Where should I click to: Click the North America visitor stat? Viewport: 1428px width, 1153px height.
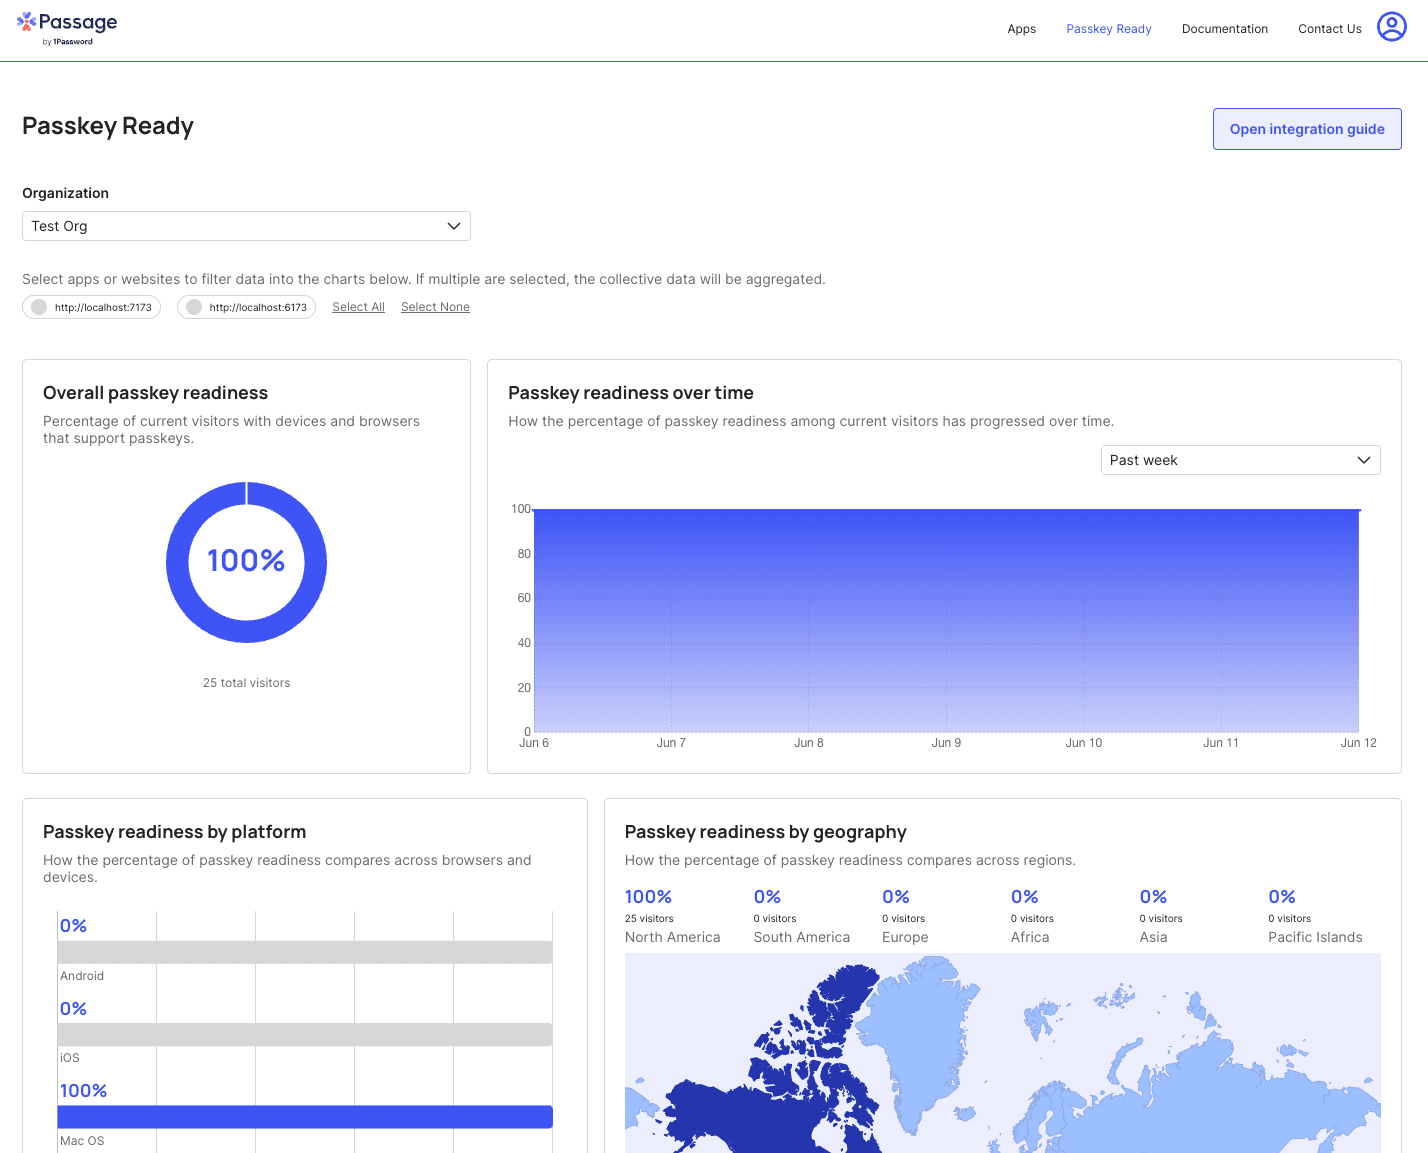click(672, 916)
